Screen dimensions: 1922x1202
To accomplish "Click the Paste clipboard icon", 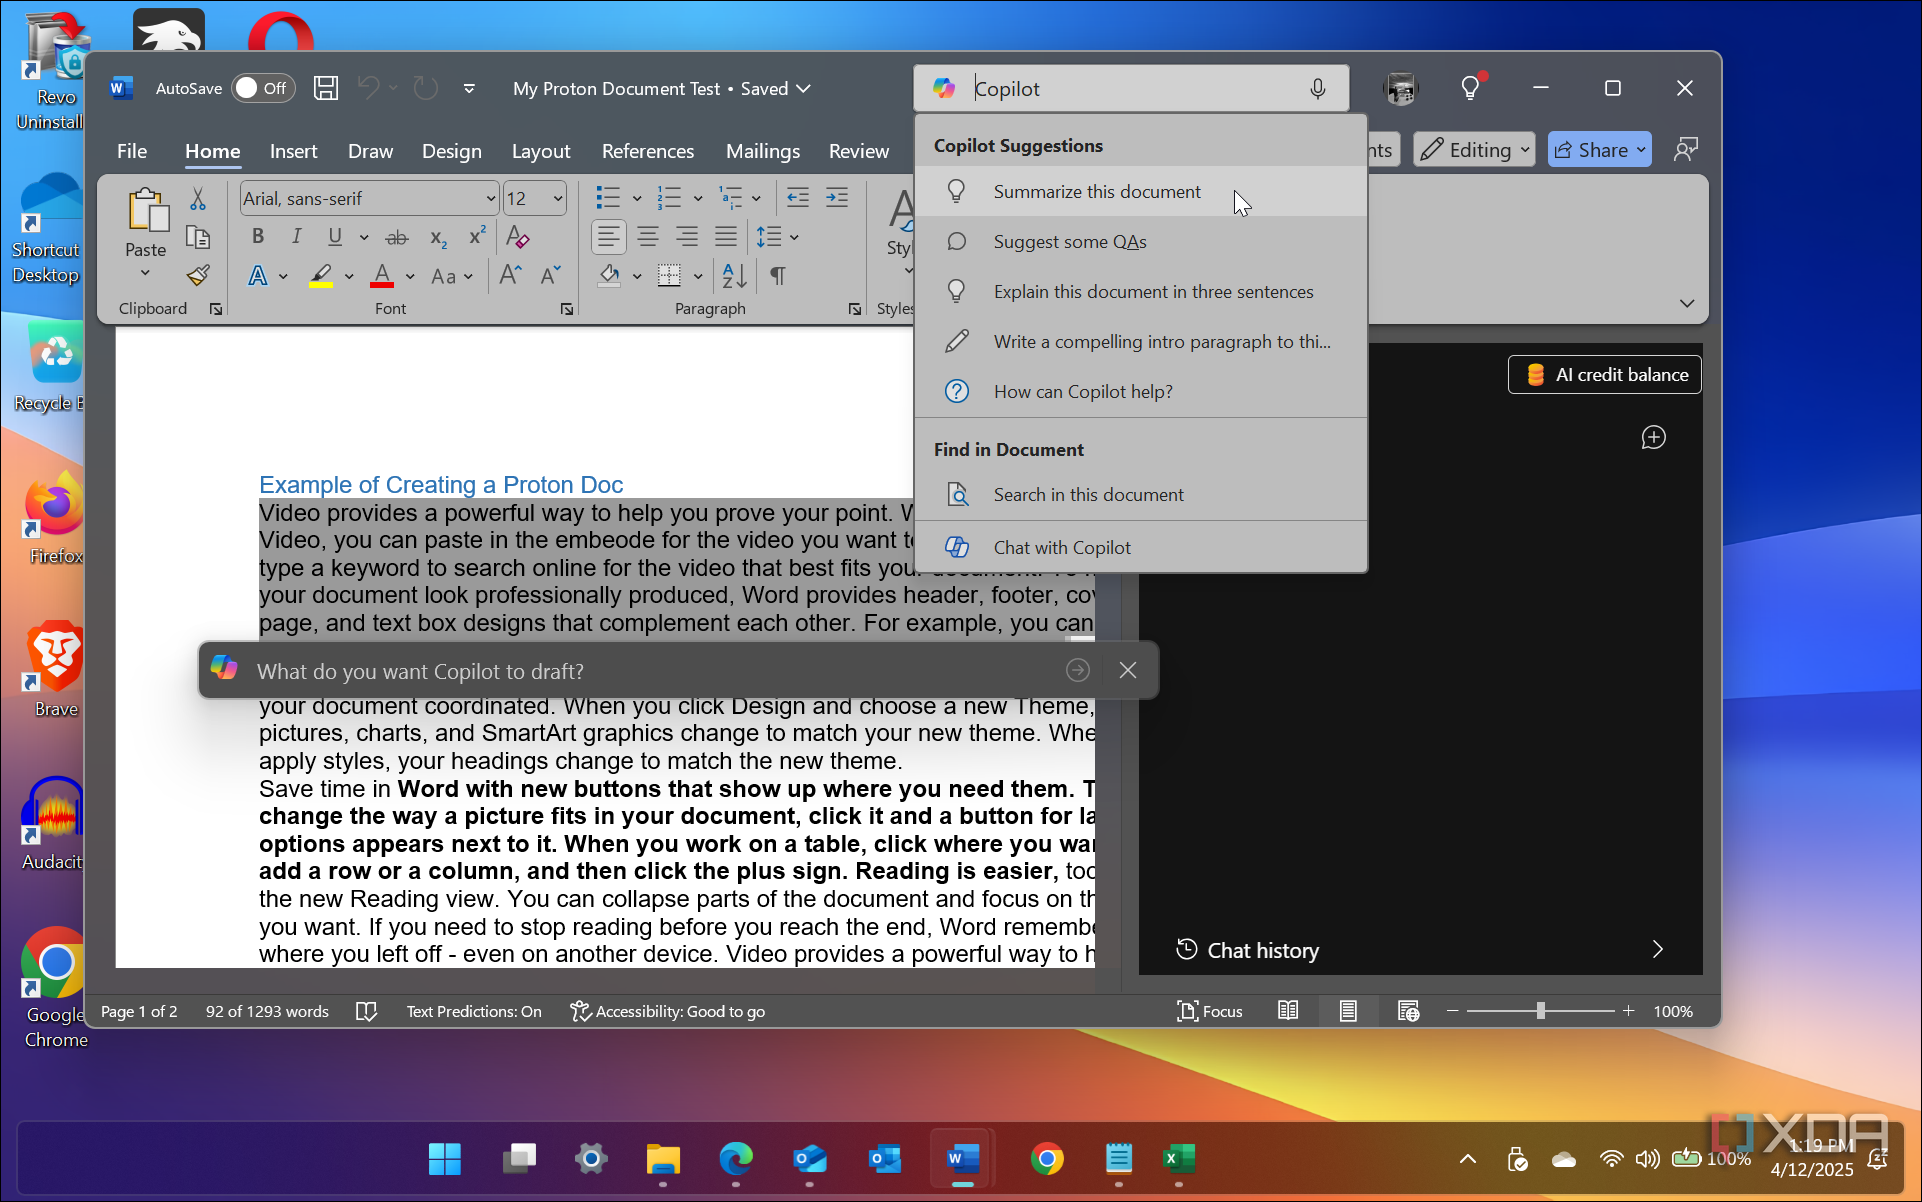I will click(x=147, y=210).
